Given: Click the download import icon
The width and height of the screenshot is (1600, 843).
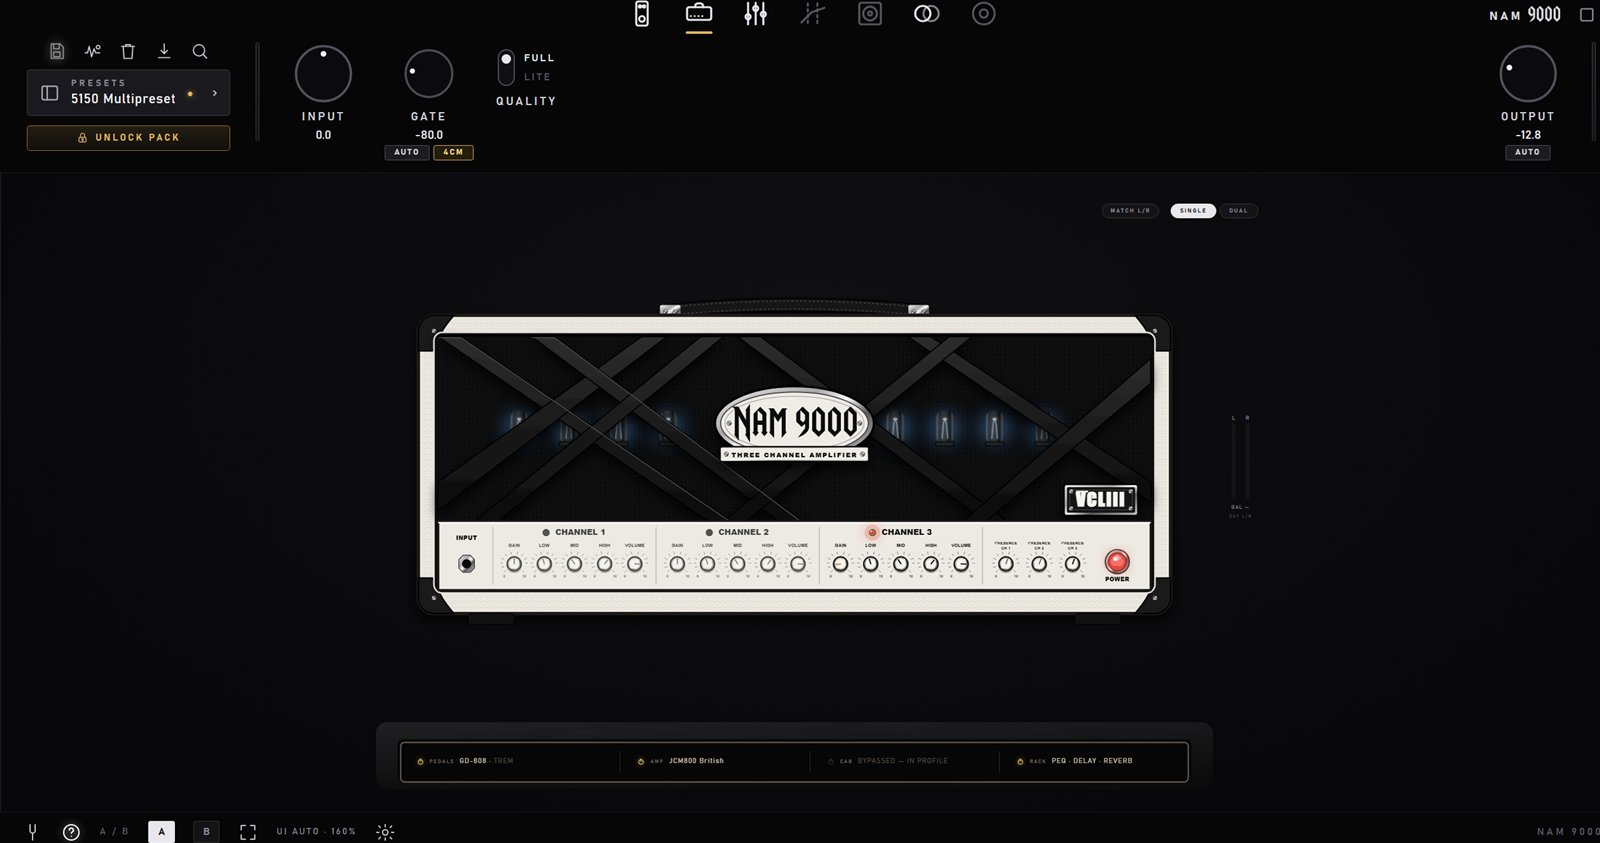Looking at the screenshot, I should [164, 51].
